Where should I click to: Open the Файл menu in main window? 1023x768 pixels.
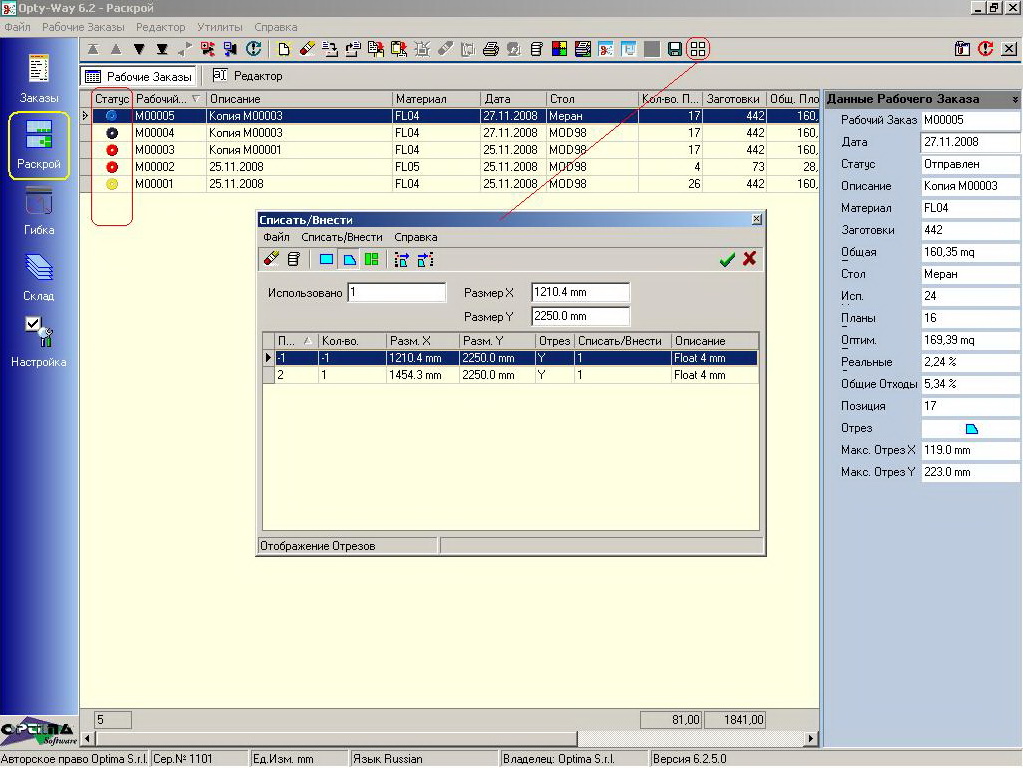click(18, 27)
